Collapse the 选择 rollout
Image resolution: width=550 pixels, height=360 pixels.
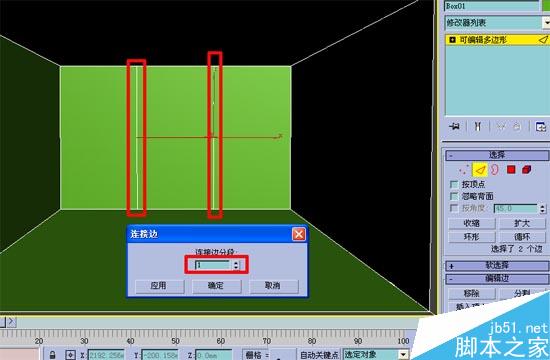(x=497, y=155)
